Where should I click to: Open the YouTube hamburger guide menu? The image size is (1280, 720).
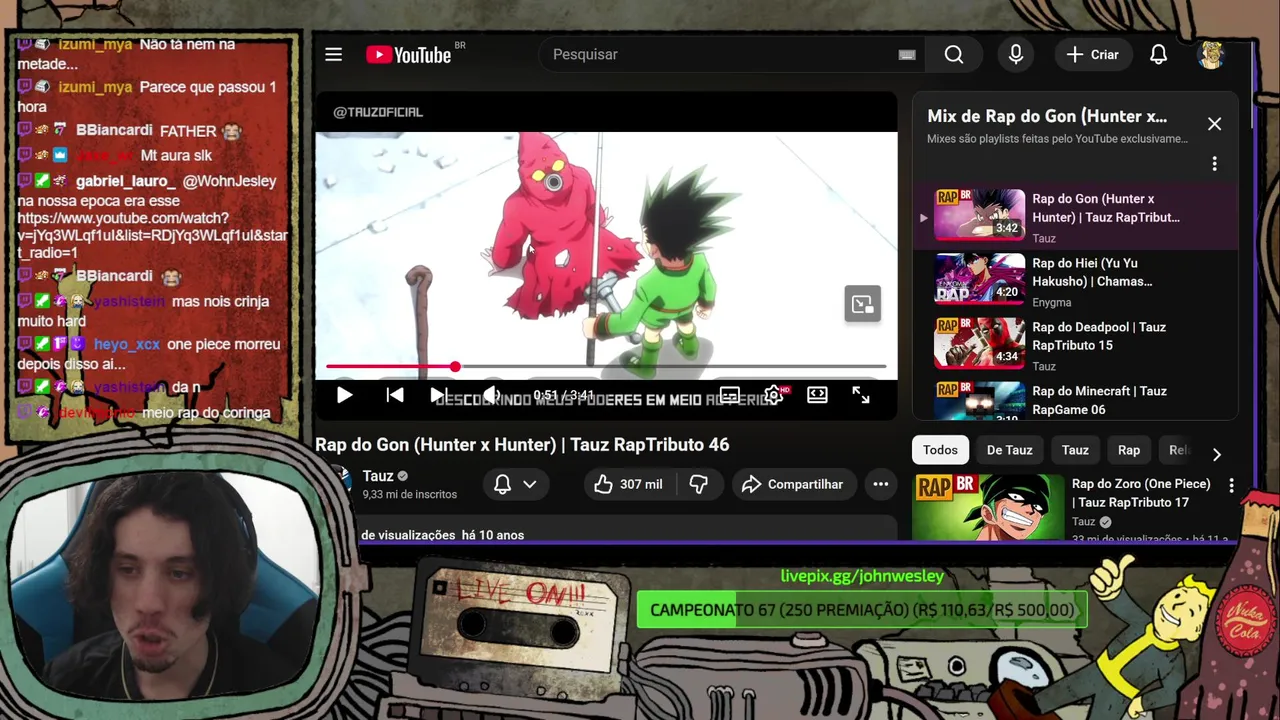[333, 55]
